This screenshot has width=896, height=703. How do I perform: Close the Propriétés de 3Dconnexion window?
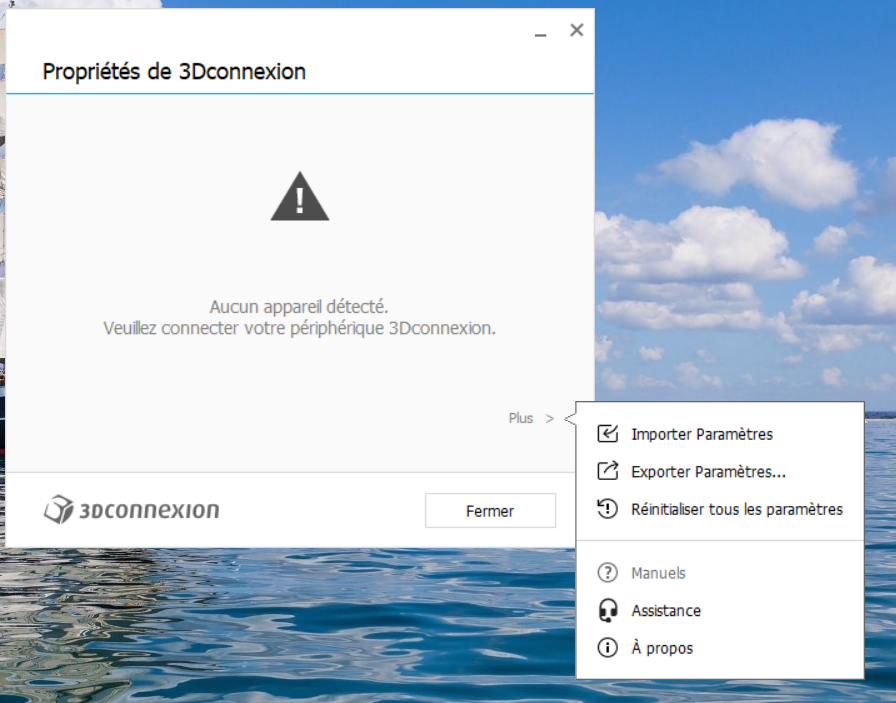pos(577,30)
